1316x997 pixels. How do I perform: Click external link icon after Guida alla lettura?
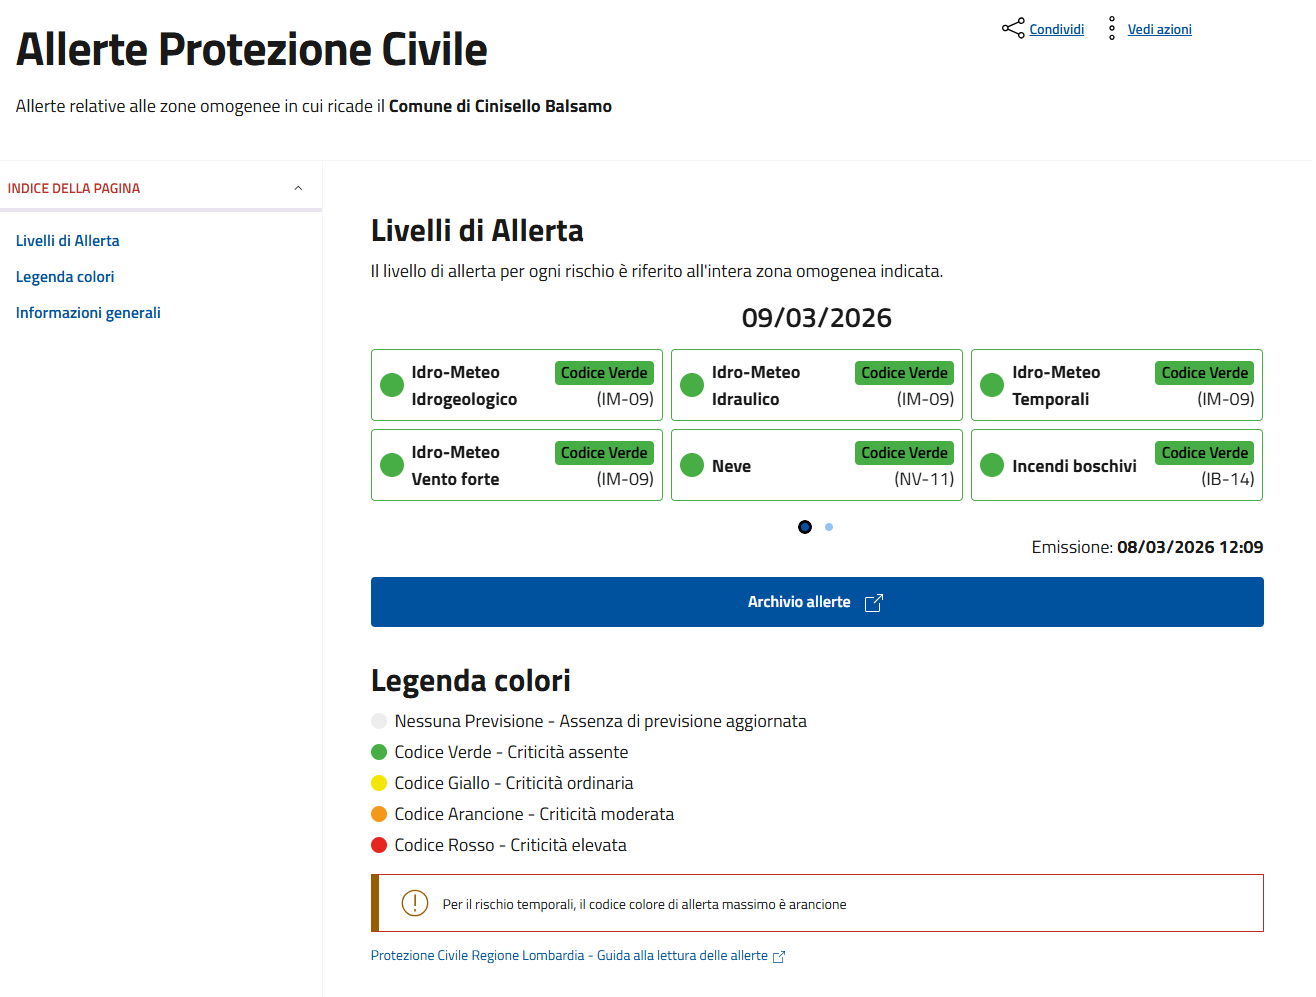(x=779, y=957)
